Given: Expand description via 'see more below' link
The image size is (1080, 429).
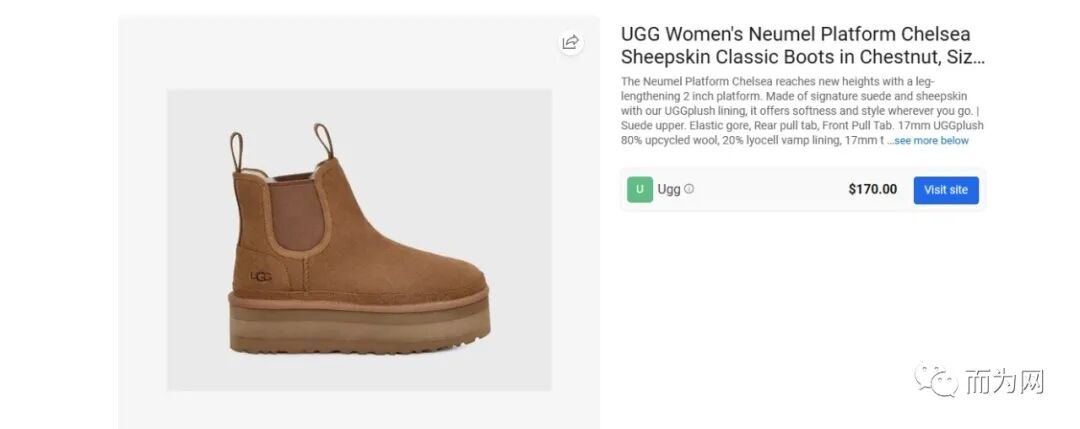Looking at the screenshot, I should (931, 140).
